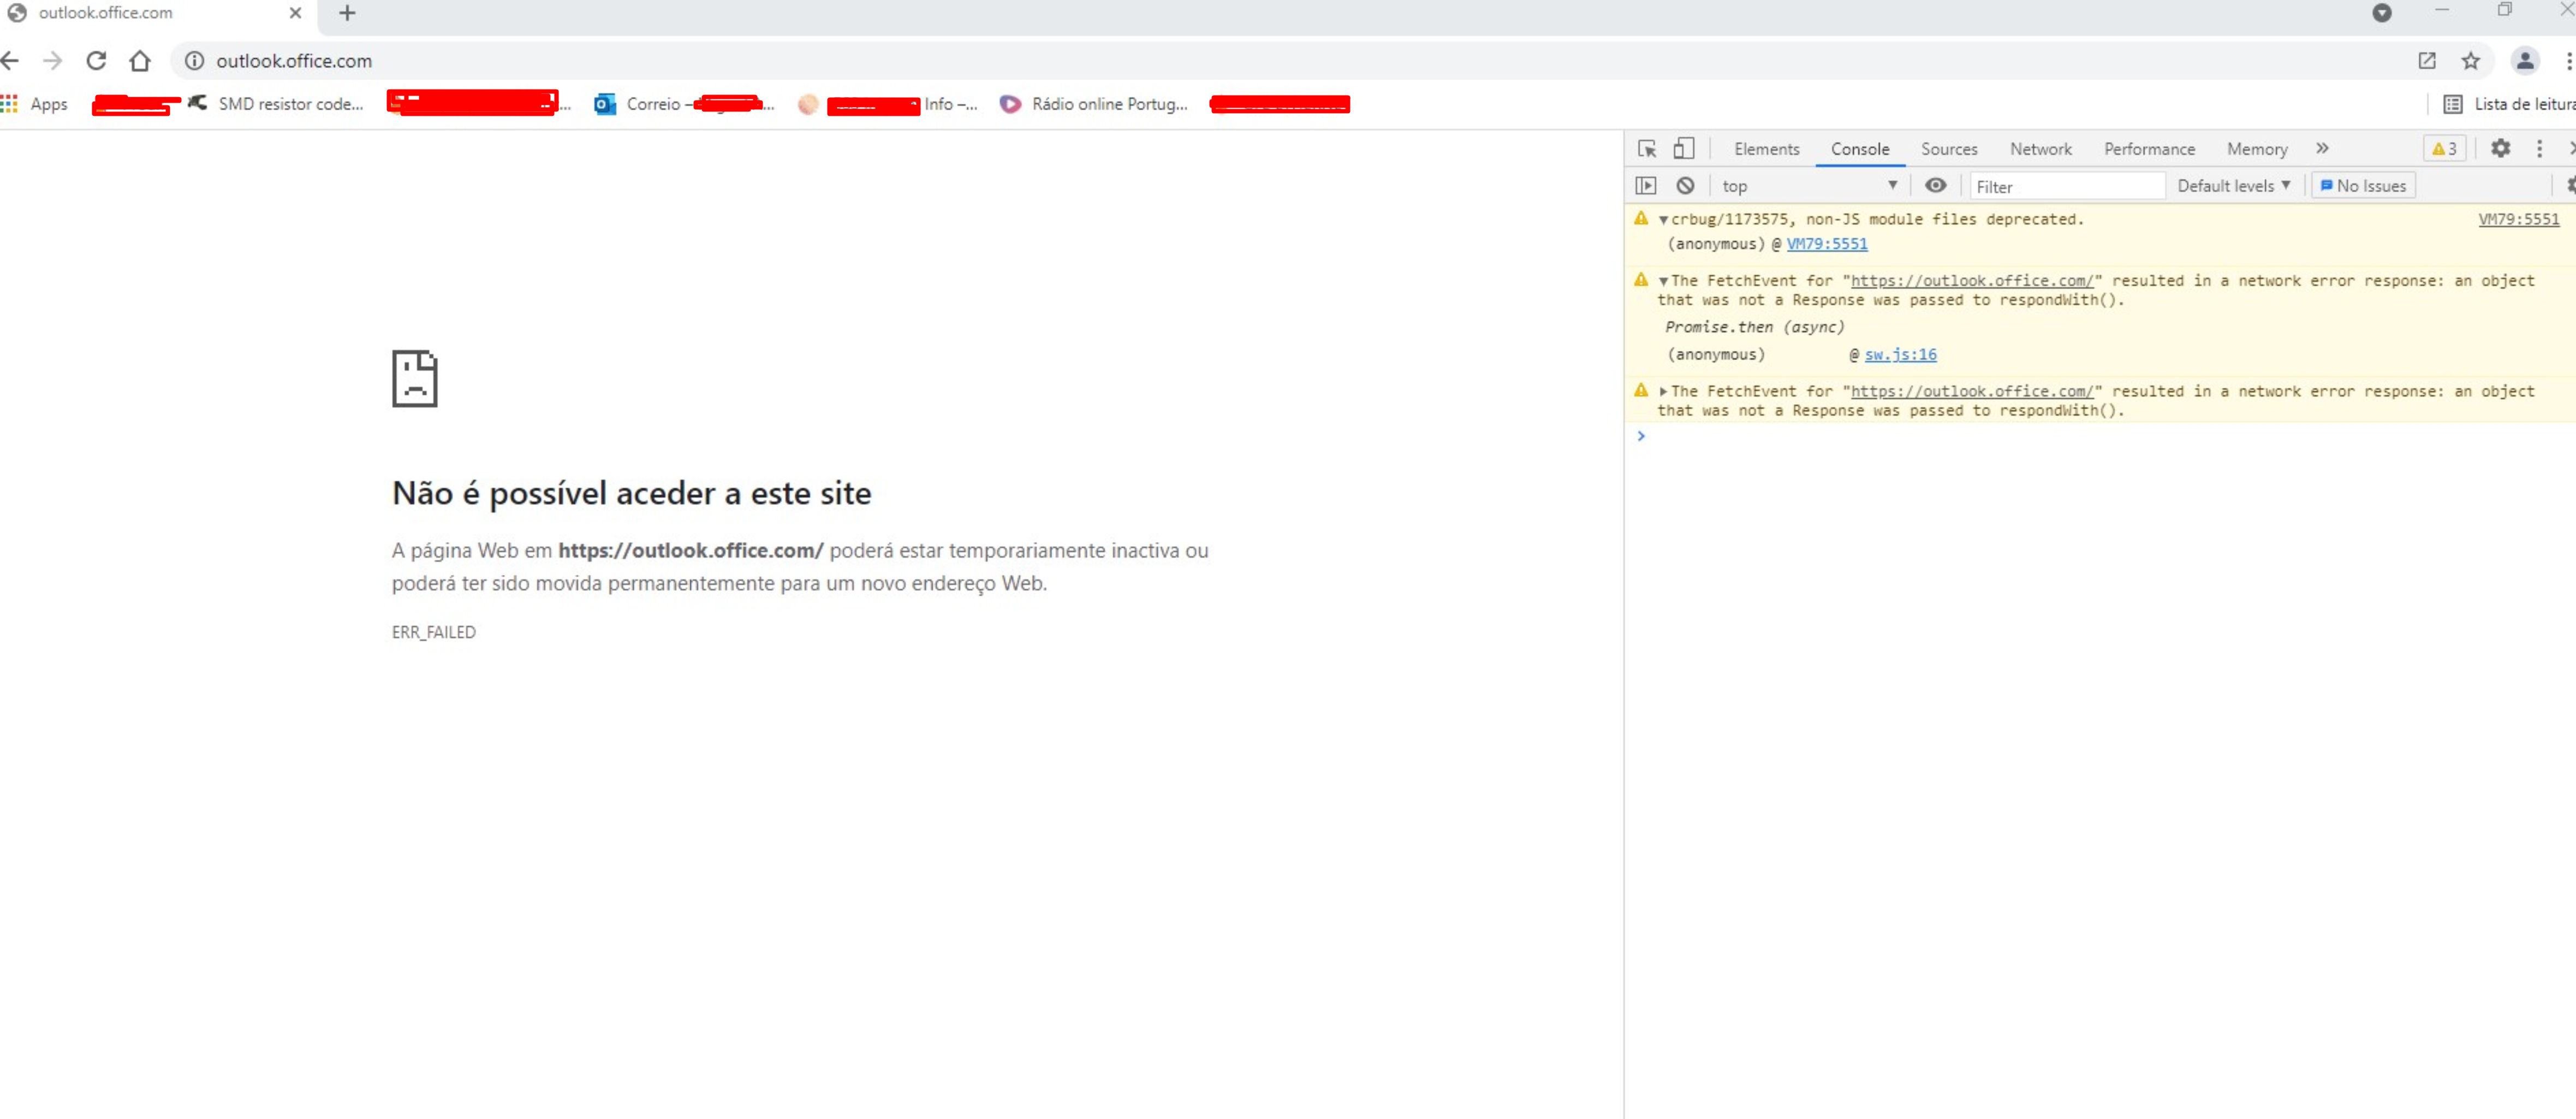Viewport: 2576px width, 1119px height.
Task: Reload the page with refresh icon
Action: pyautogui.click(x=96, y=61)
